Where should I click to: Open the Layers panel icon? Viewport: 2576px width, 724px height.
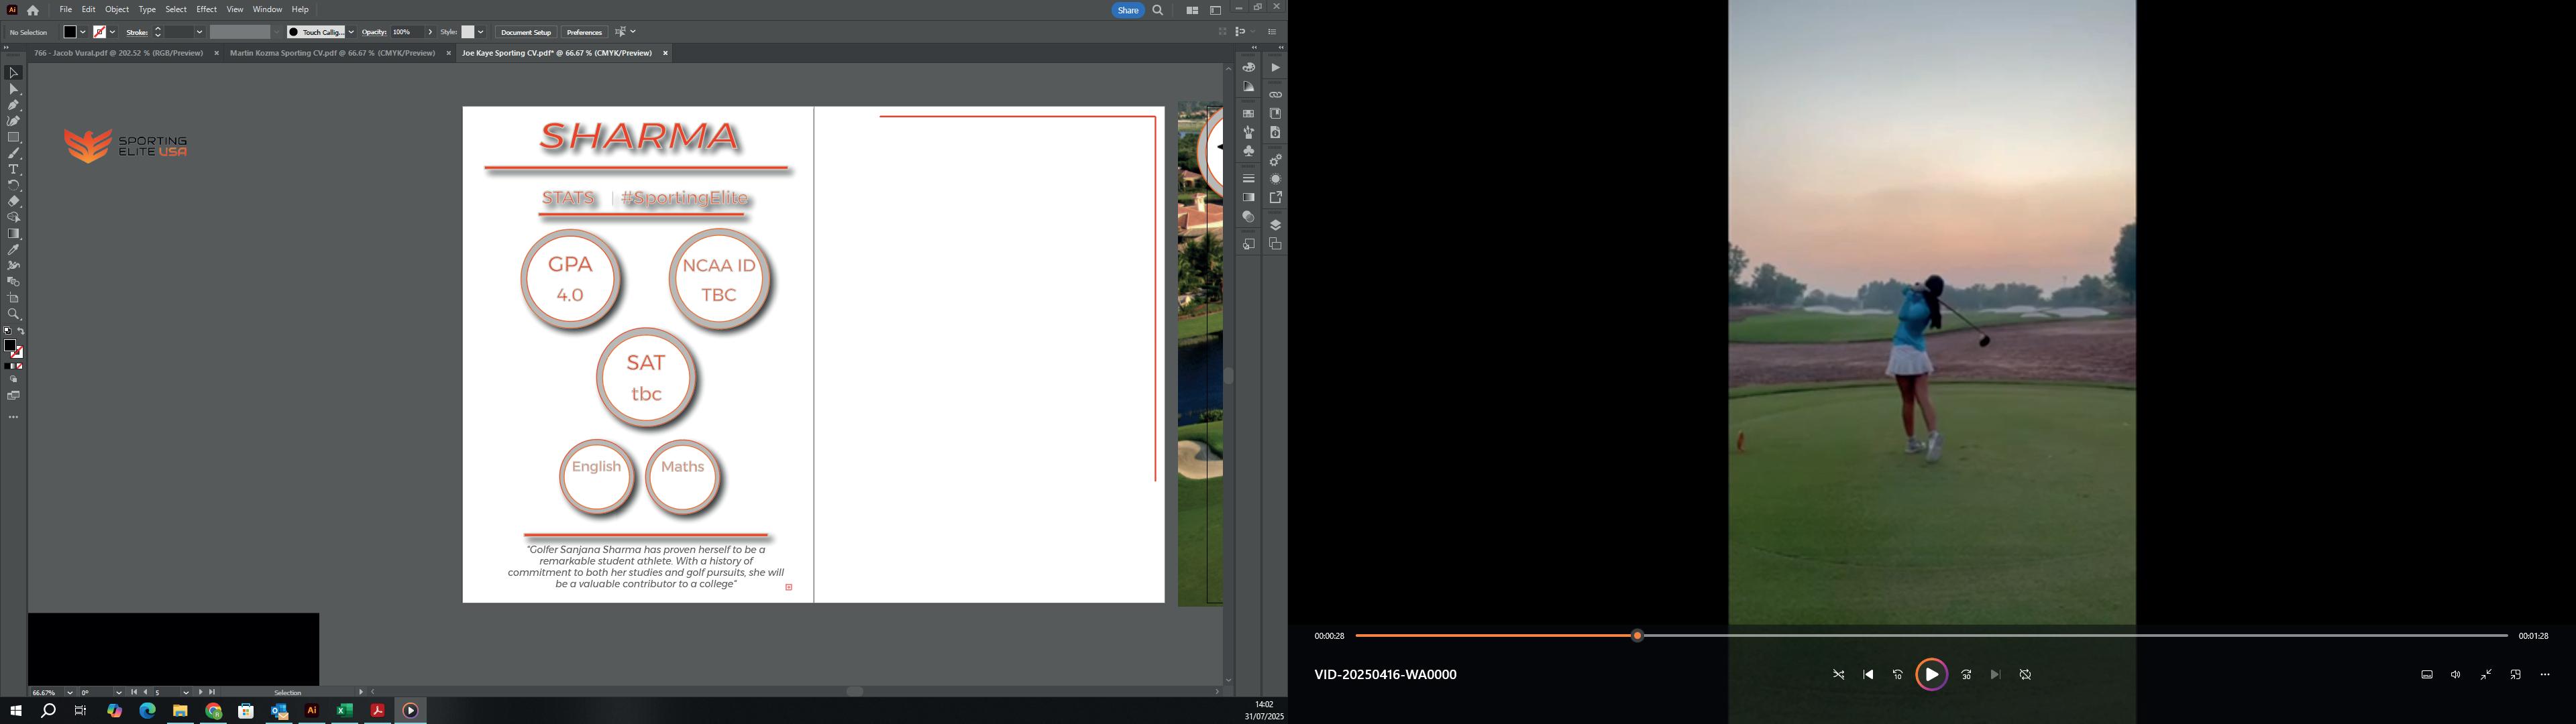1275,225
